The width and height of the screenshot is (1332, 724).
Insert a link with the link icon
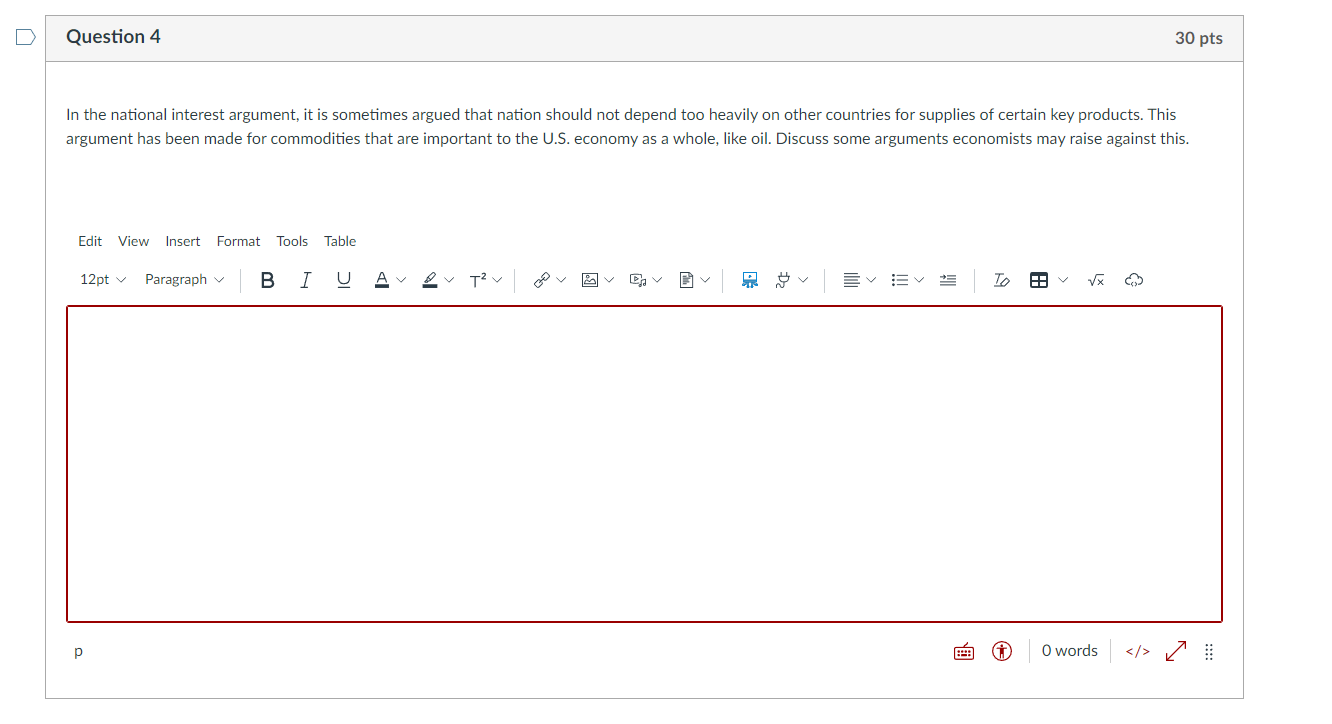(541, 279)
